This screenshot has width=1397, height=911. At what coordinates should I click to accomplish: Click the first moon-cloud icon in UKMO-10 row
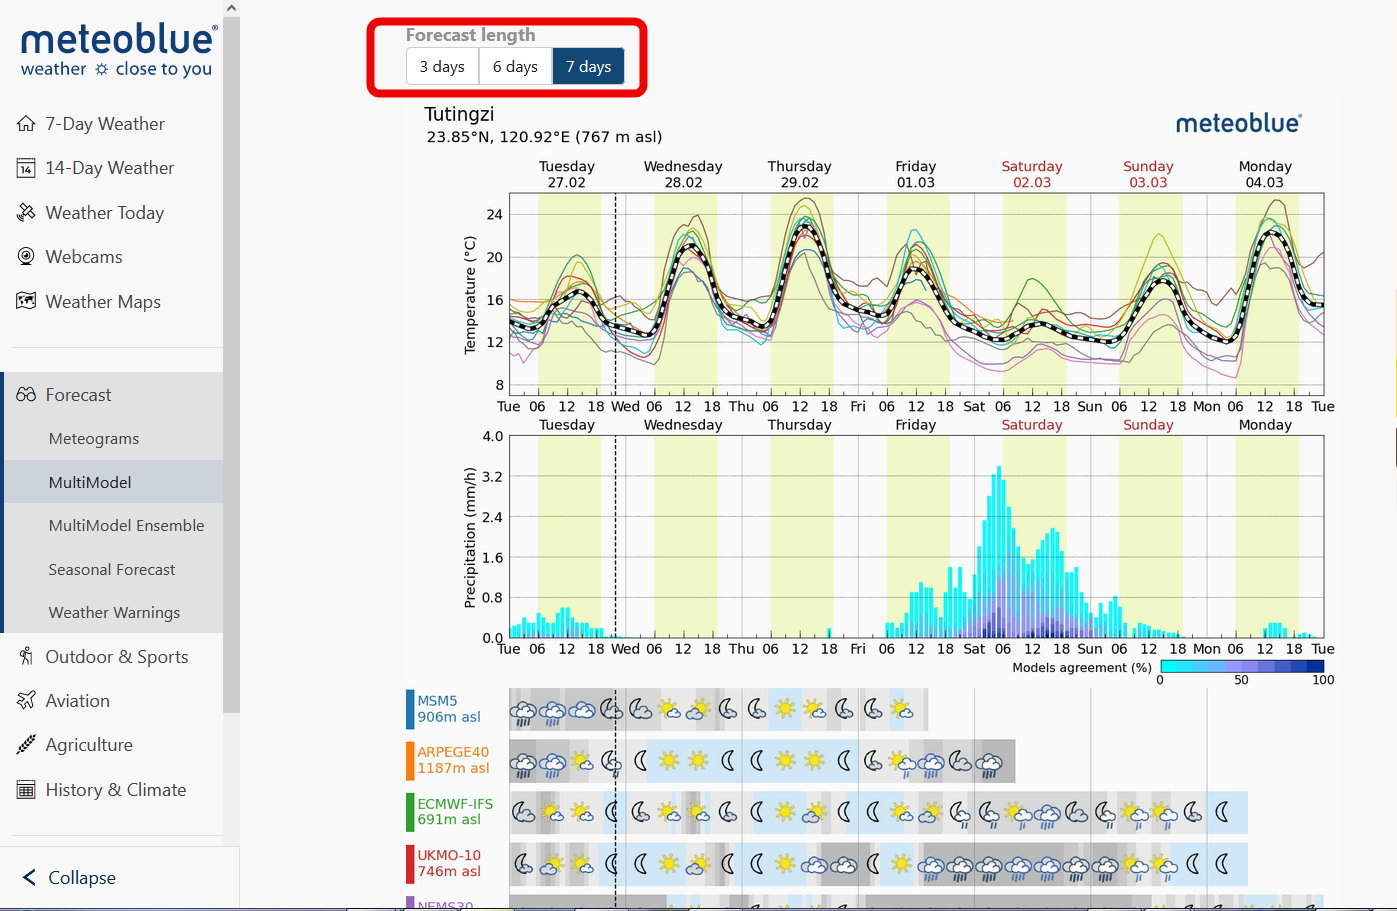coord(523,863)
